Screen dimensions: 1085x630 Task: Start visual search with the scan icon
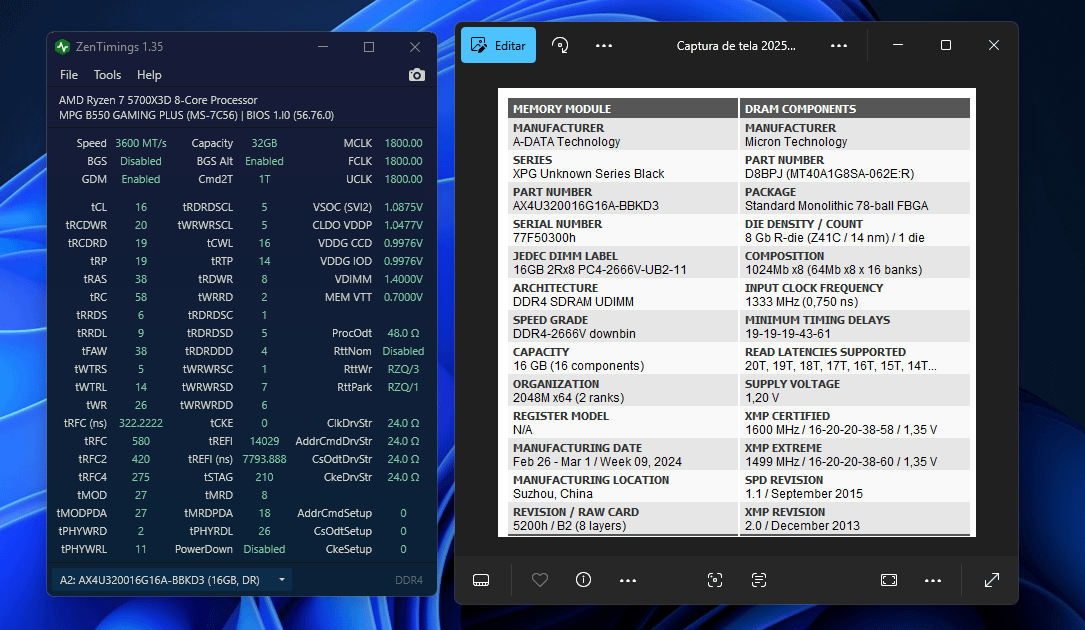coord(715,580)
